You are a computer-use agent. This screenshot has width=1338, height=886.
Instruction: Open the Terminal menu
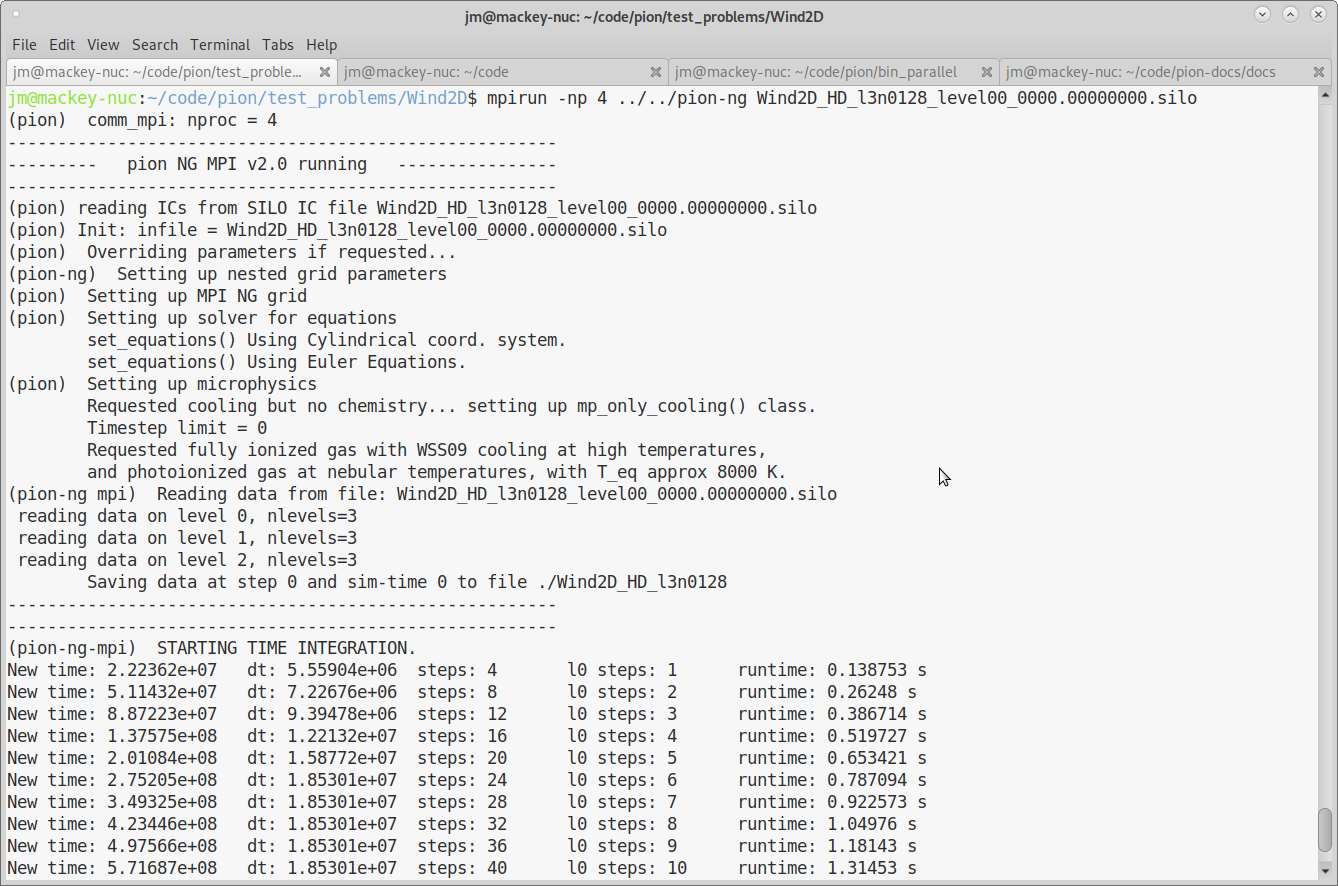220,45
